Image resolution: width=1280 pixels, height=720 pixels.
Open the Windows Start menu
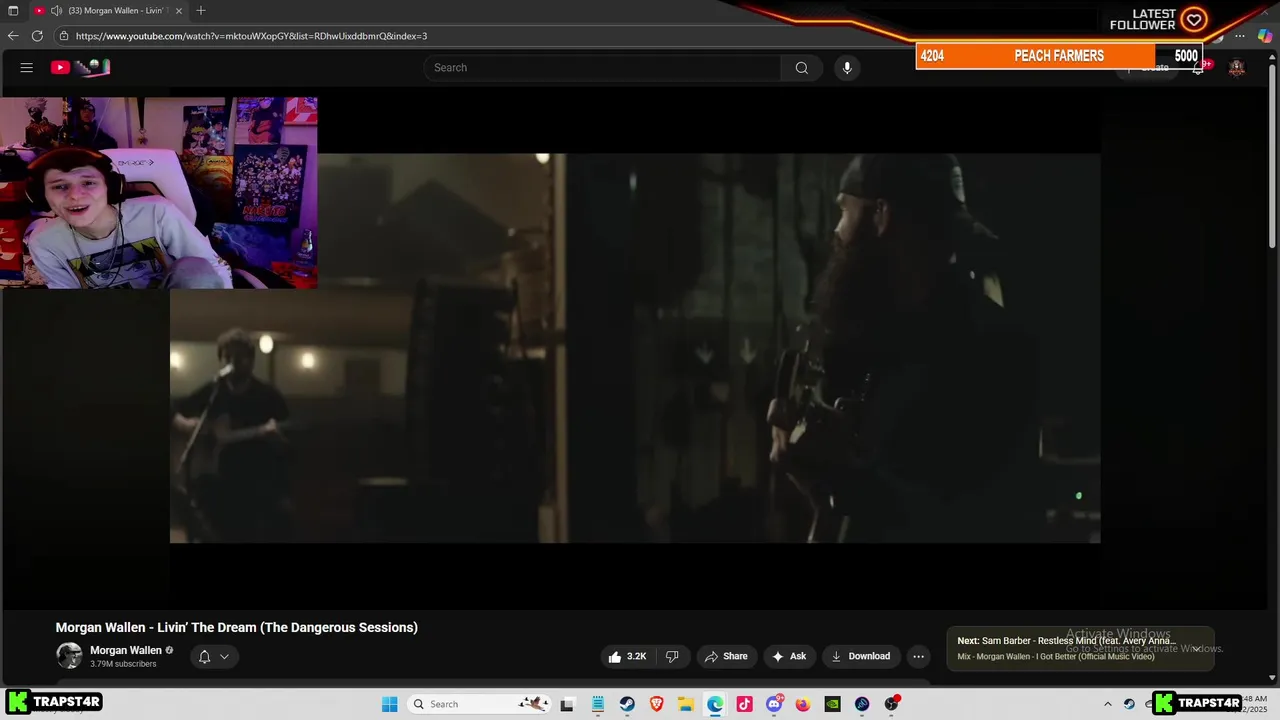[x=390, y=704]
